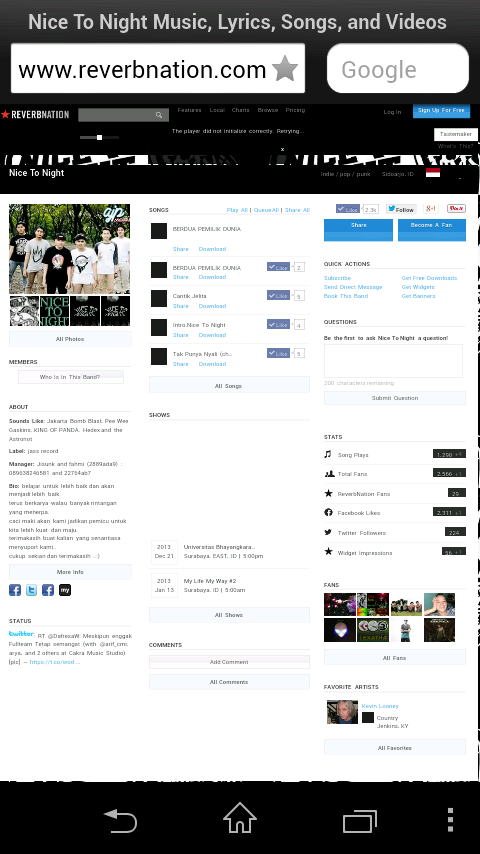This screenshot has width=480, height=854.
Task: Click More Info button
Action: pyautogui.click(x=70, y=572)
